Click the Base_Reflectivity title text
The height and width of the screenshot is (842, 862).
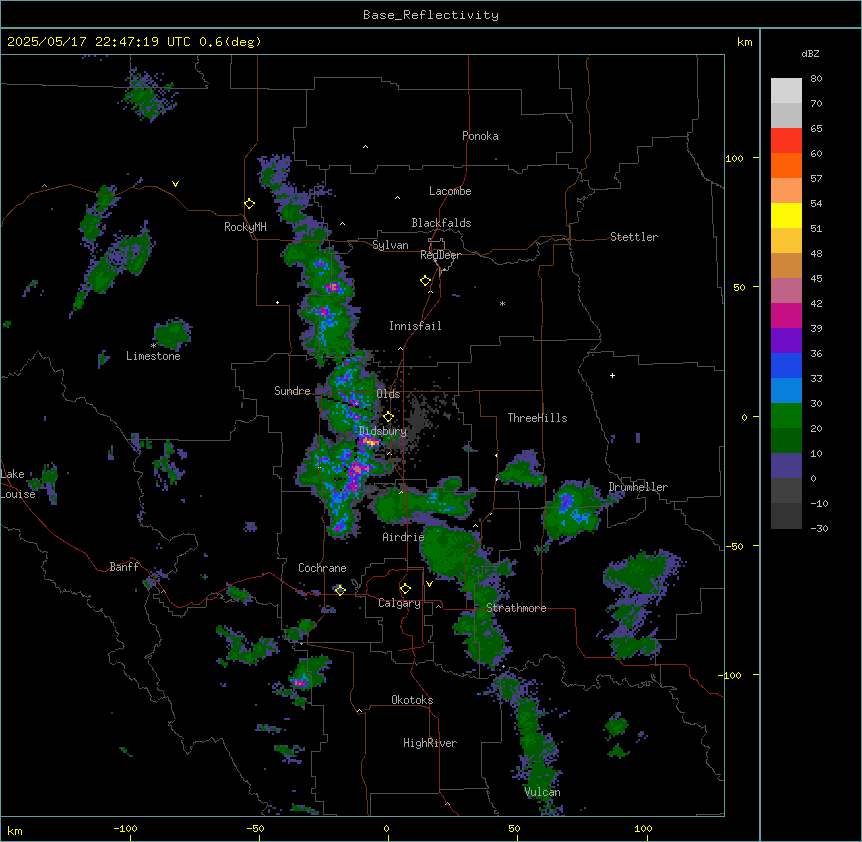pyautogui.click(x=431, y=15)
